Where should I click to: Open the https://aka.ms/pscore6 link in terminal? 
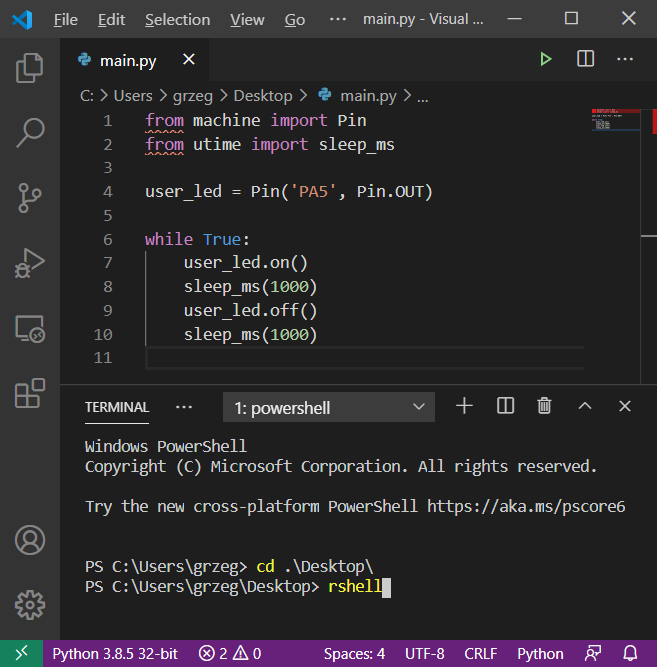pos(526,506)
